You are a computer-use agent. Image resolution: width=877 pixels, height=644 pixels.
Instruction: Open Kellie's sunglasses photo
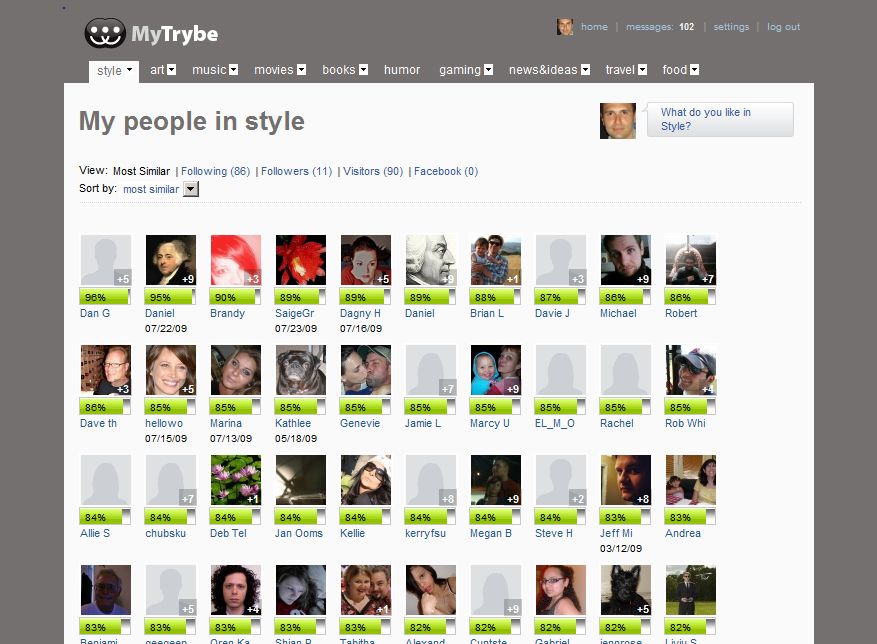tap(365, 480)
